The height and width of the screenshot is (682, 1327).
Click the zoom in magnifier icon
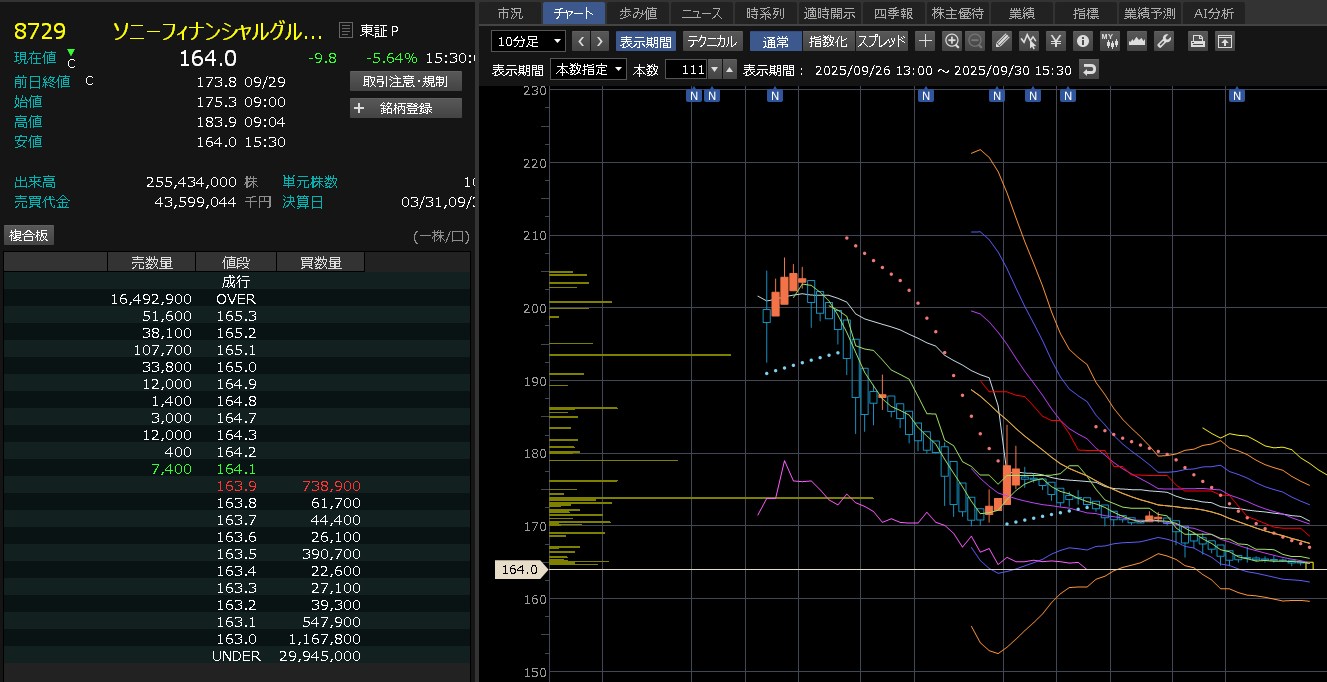point(952,41)
